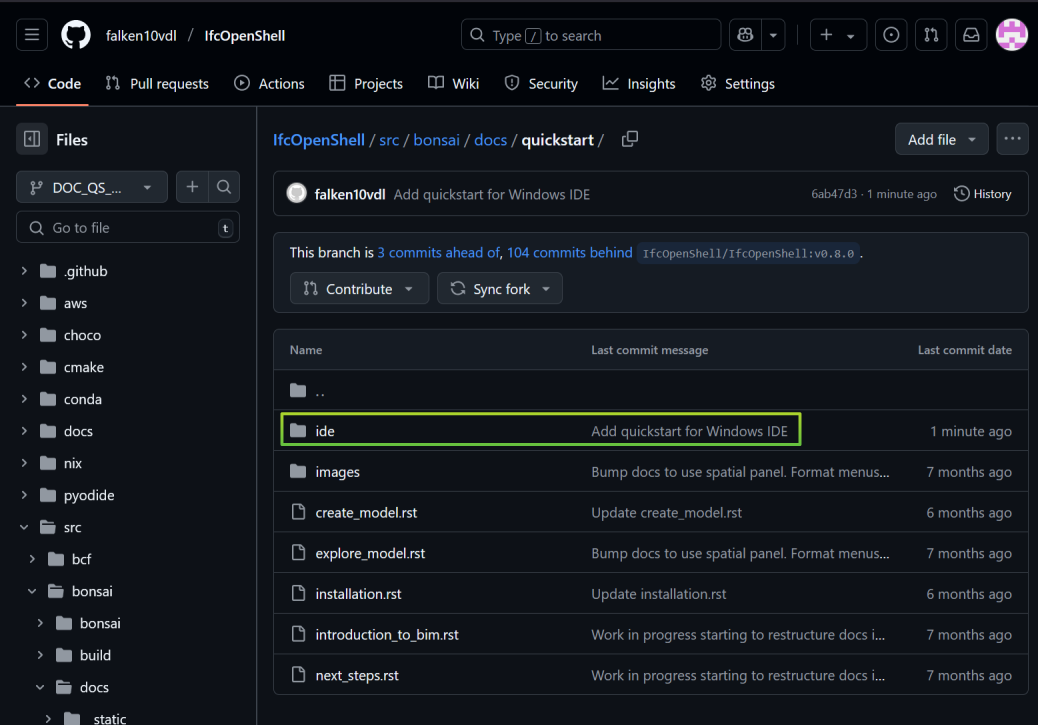Open the Contribute dropdown
Viewport: 1038px width, 725px height.
[359, 289]
